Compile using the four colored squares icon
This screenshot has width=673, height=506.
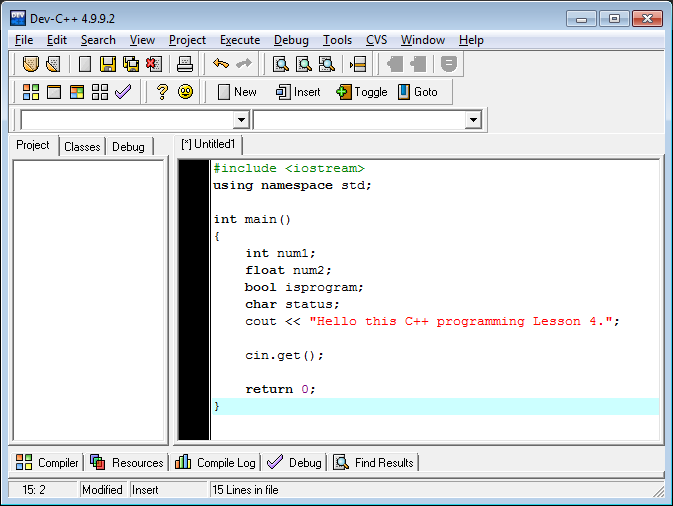click(31, 92)
